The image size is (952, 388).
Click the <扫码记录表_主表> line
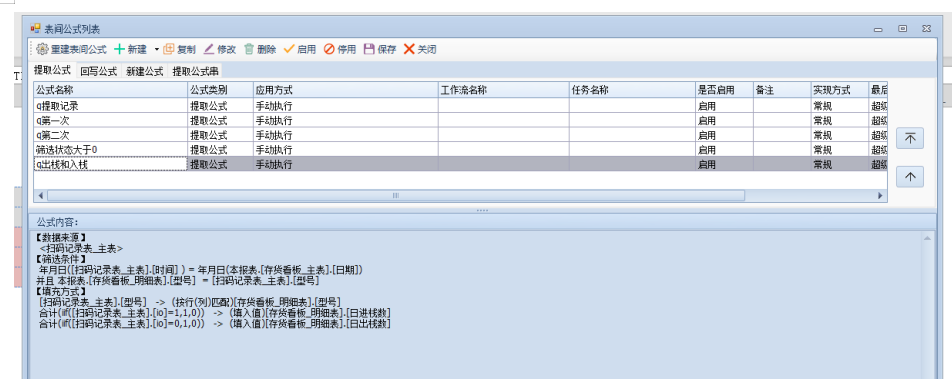point(81,248)
